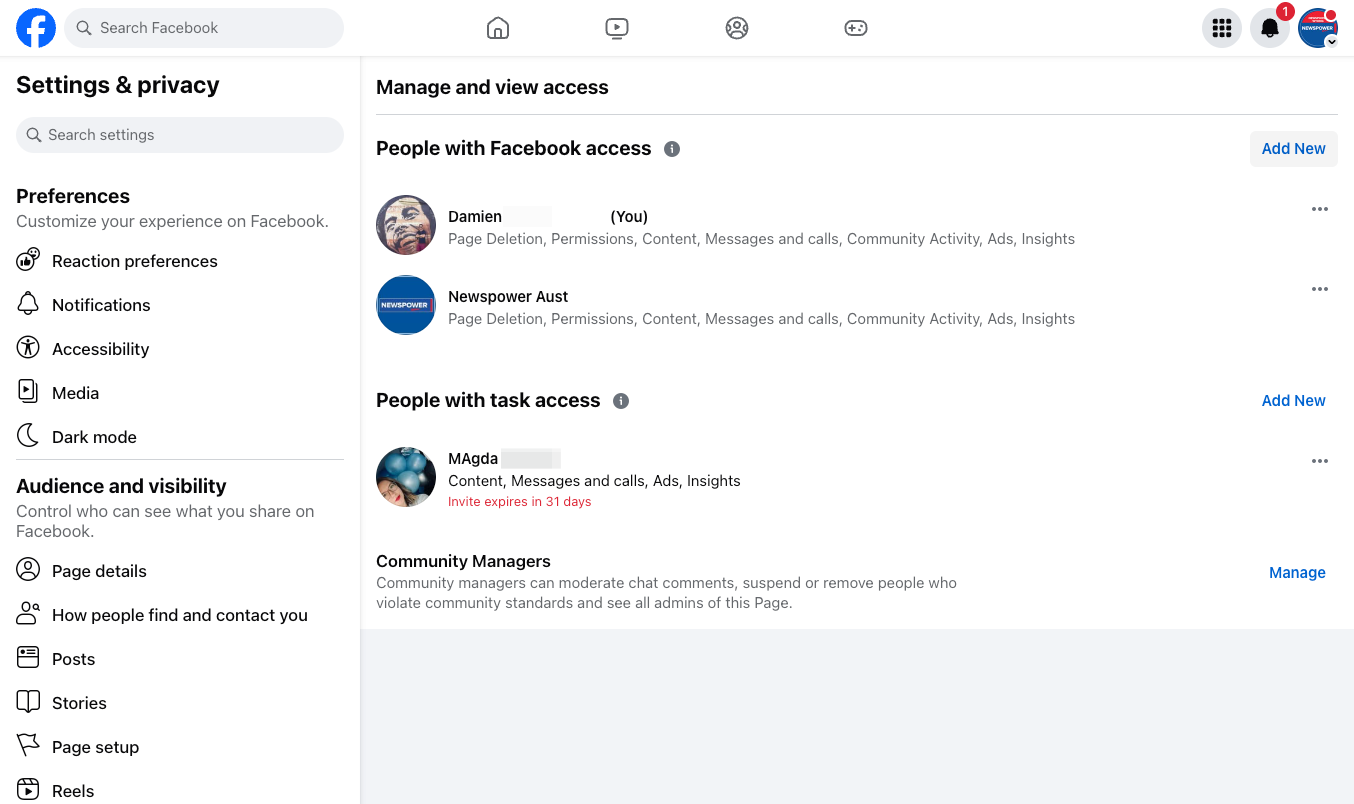
Task: Open Accessibility settings
Action: 180,349
